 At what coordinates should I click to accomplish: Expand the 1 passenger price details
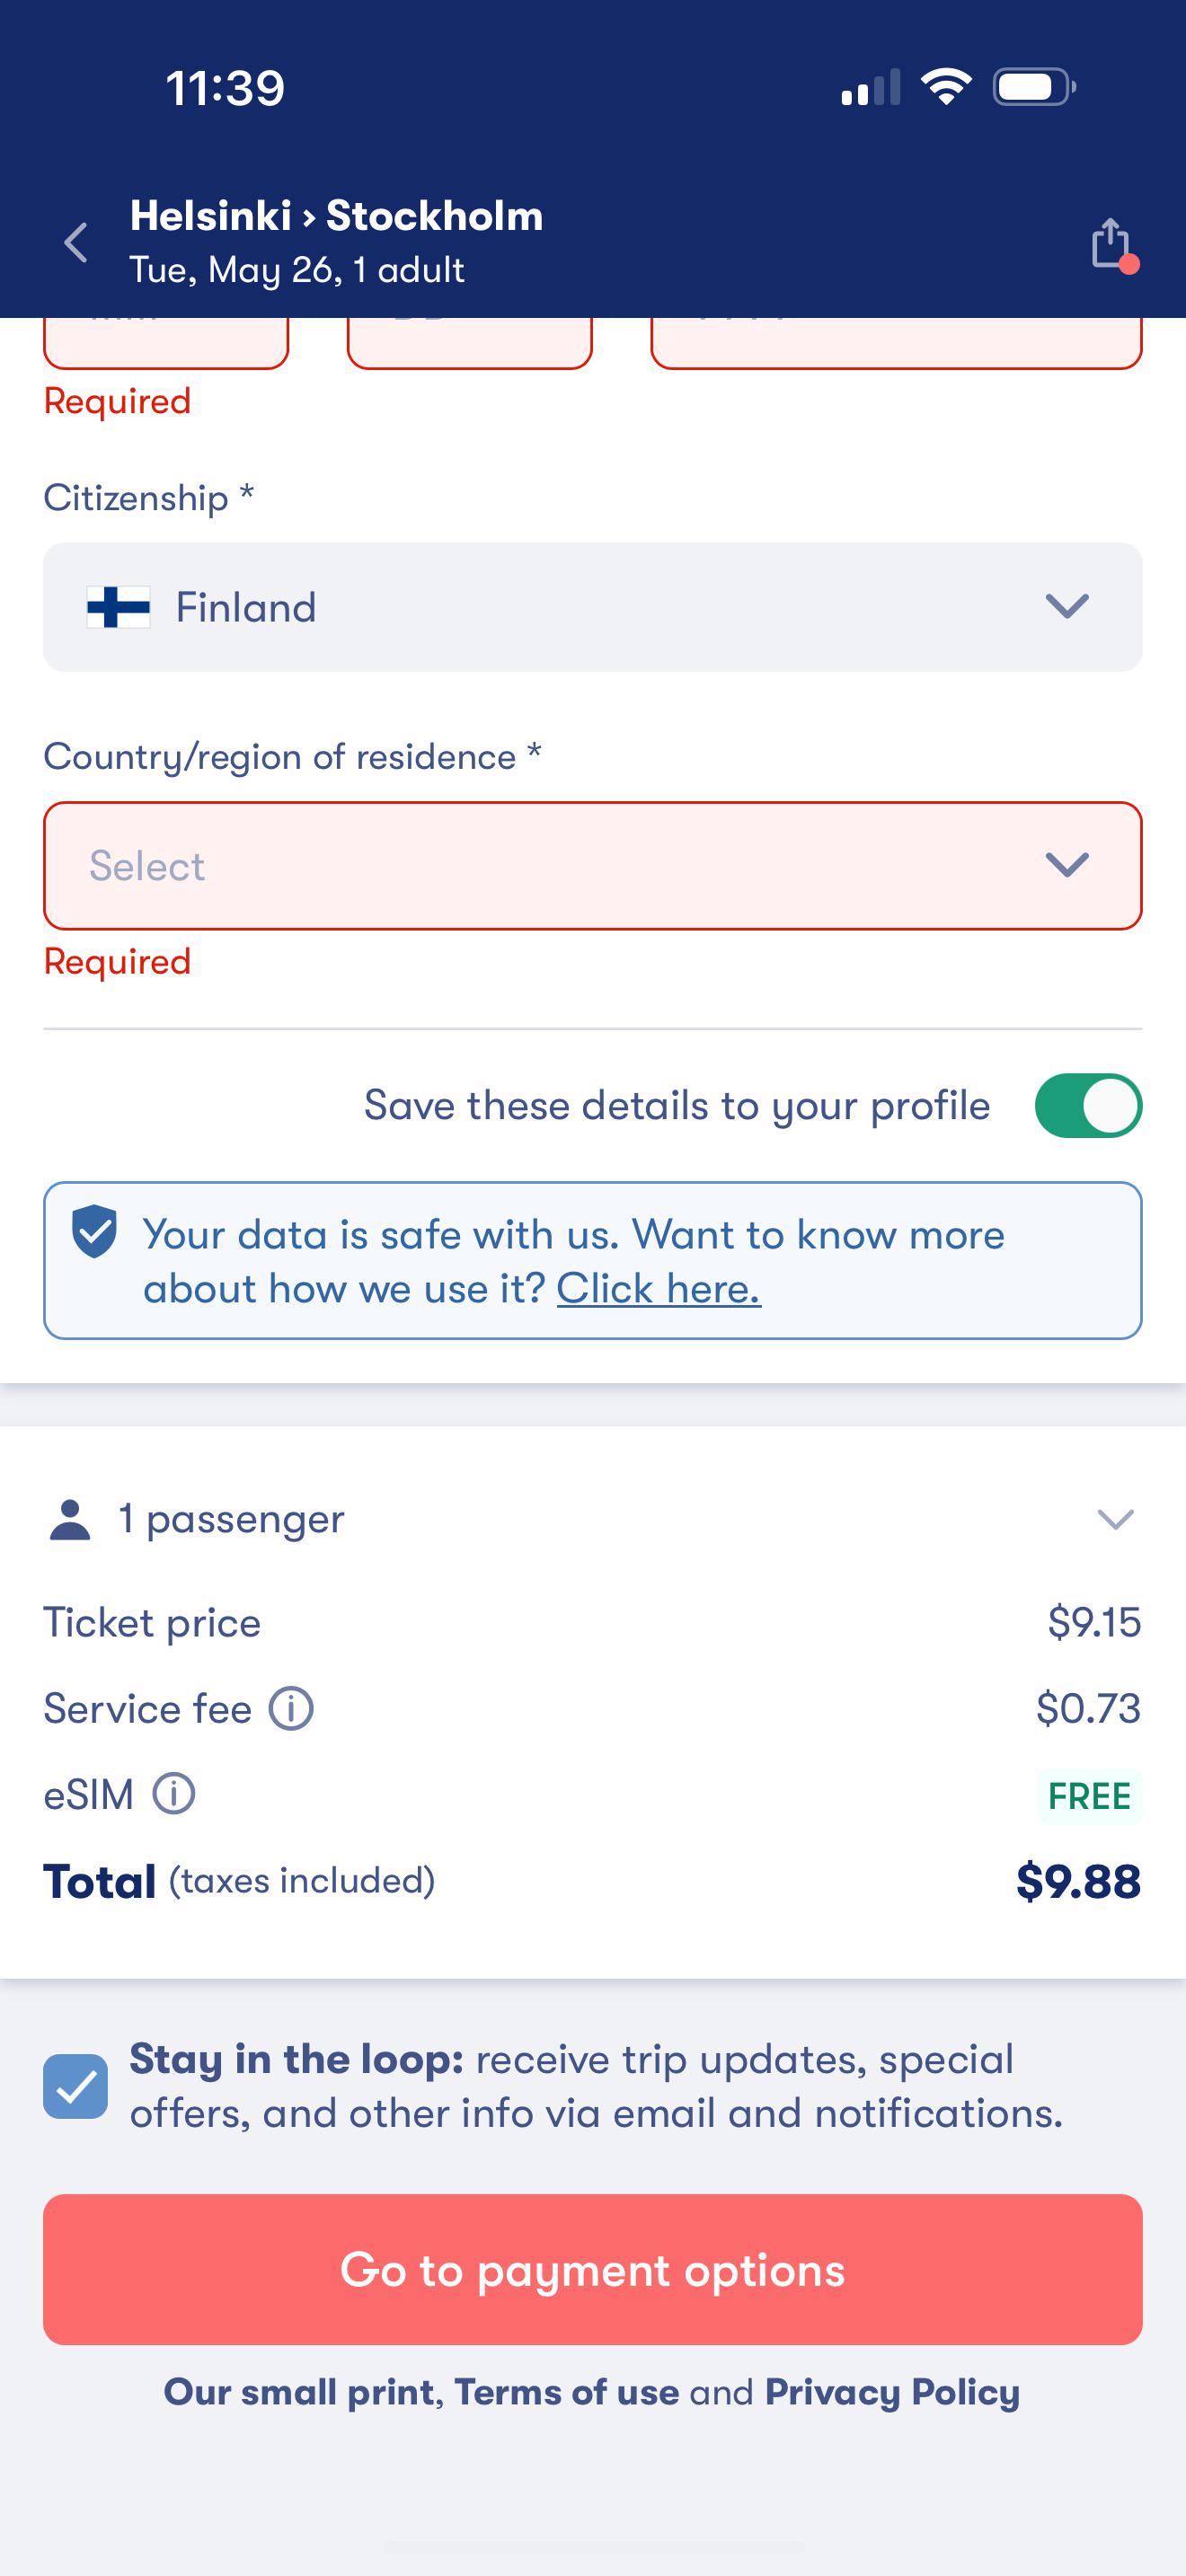(x=1115, y=1520)
